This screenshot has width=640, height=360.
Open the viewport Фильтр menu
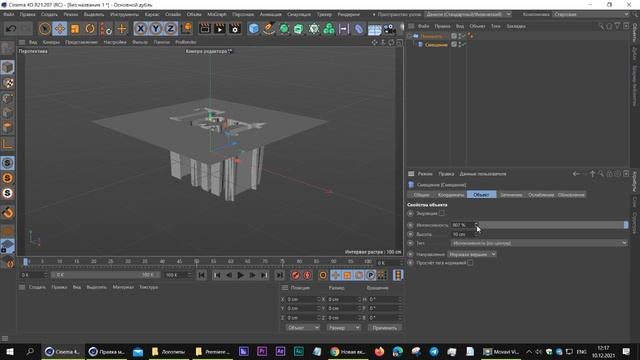140,42
